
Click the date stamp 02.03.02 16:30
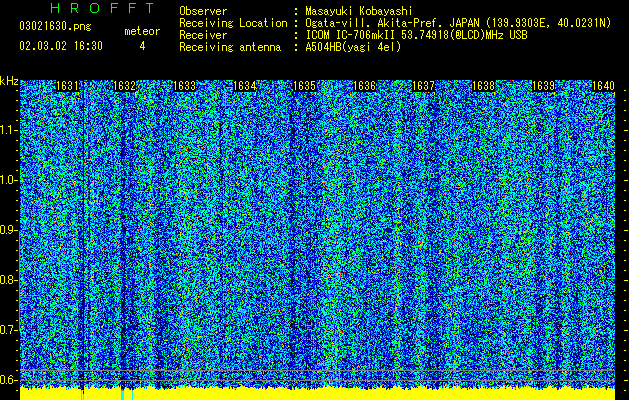click(61, 46)
